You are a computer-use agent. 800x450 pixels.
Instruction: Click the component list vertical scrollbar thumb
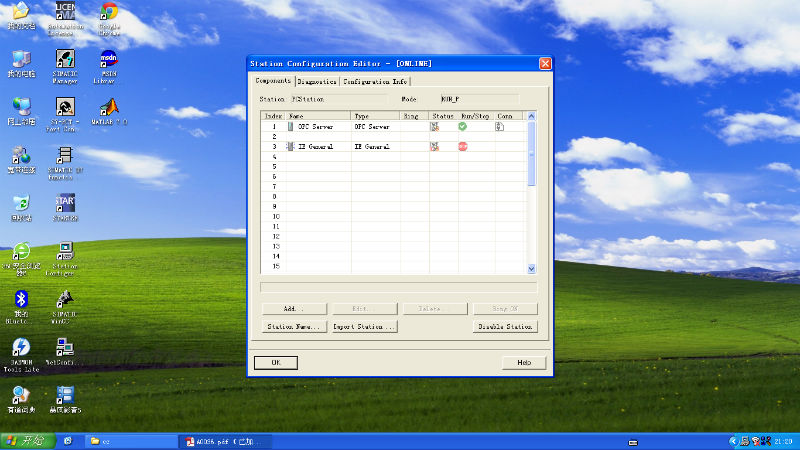(x=531, y=154)
